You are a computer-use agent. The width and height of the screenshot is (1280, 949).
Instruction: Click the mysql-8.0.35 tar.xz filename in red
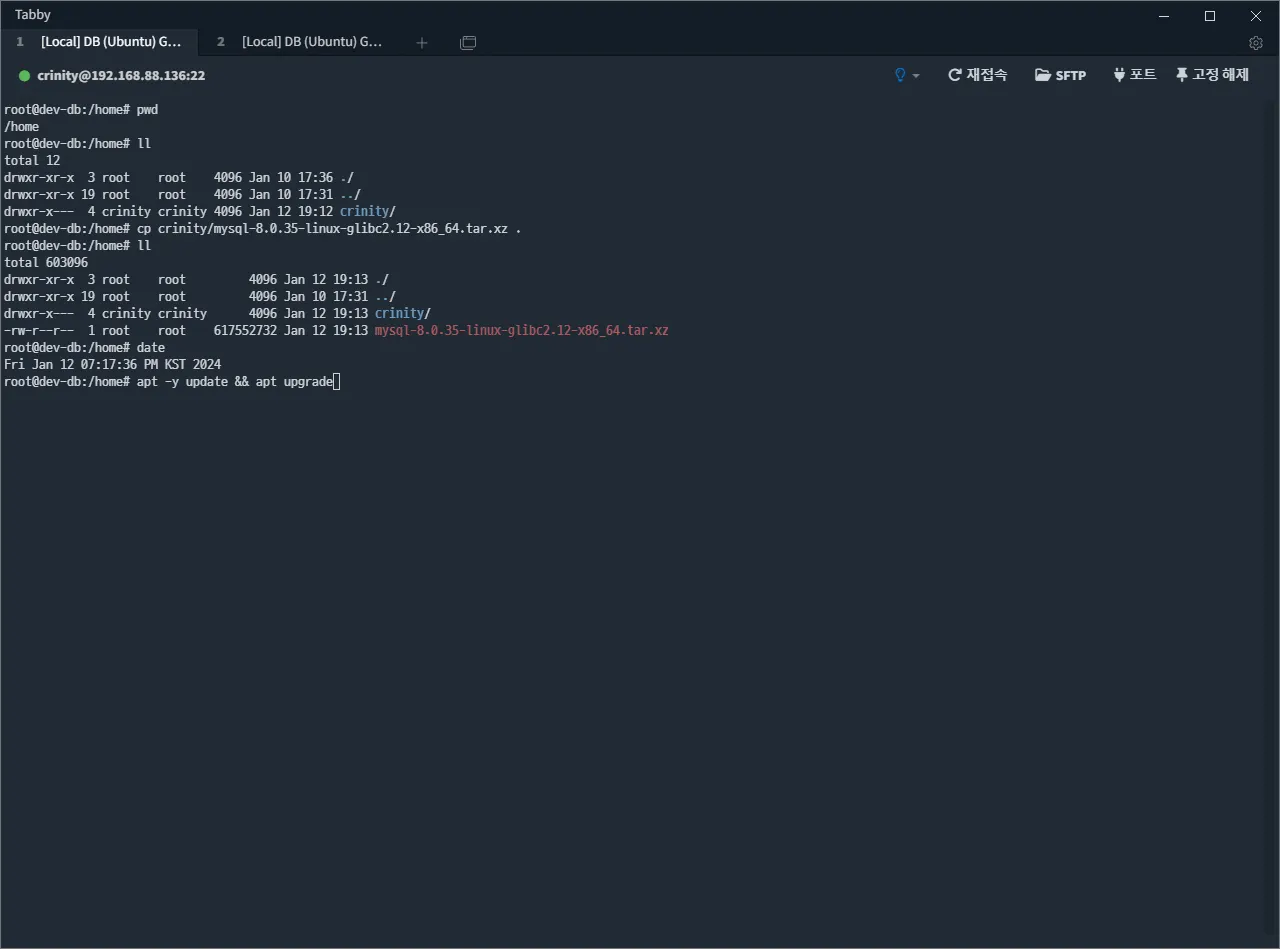coord(521,330)
